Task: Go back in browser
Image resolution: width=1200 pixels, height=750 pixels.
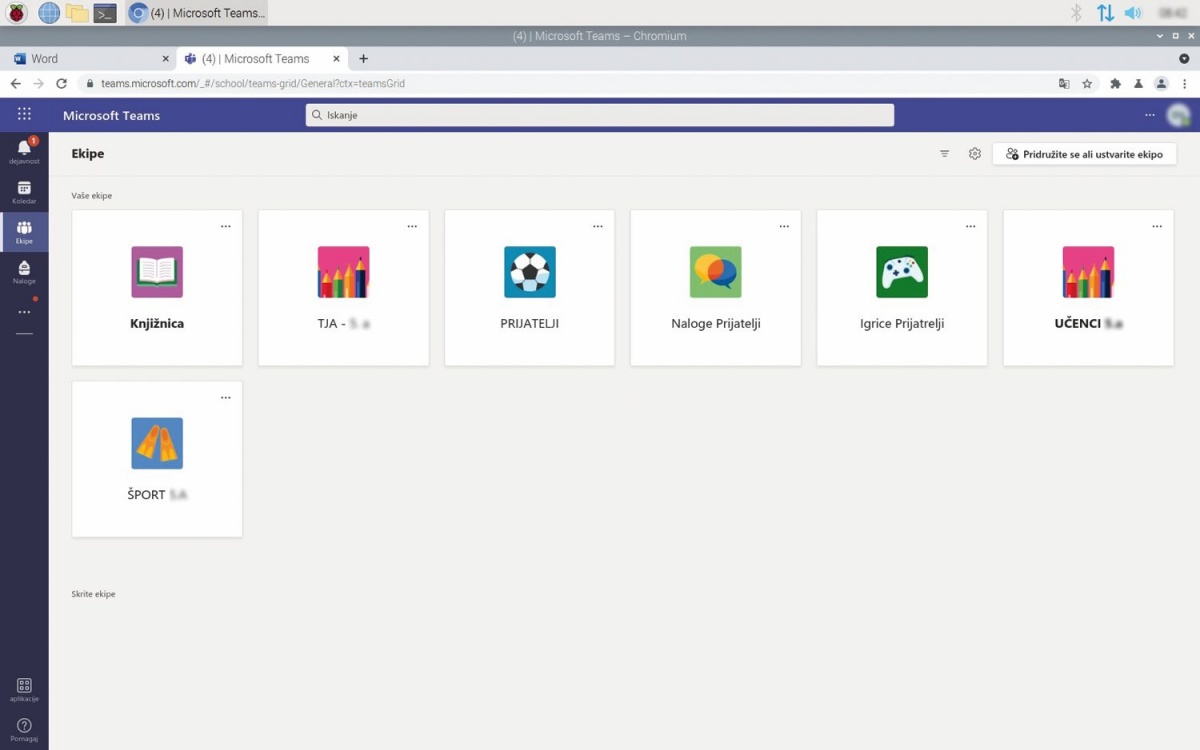Action: tap(15, 84)
